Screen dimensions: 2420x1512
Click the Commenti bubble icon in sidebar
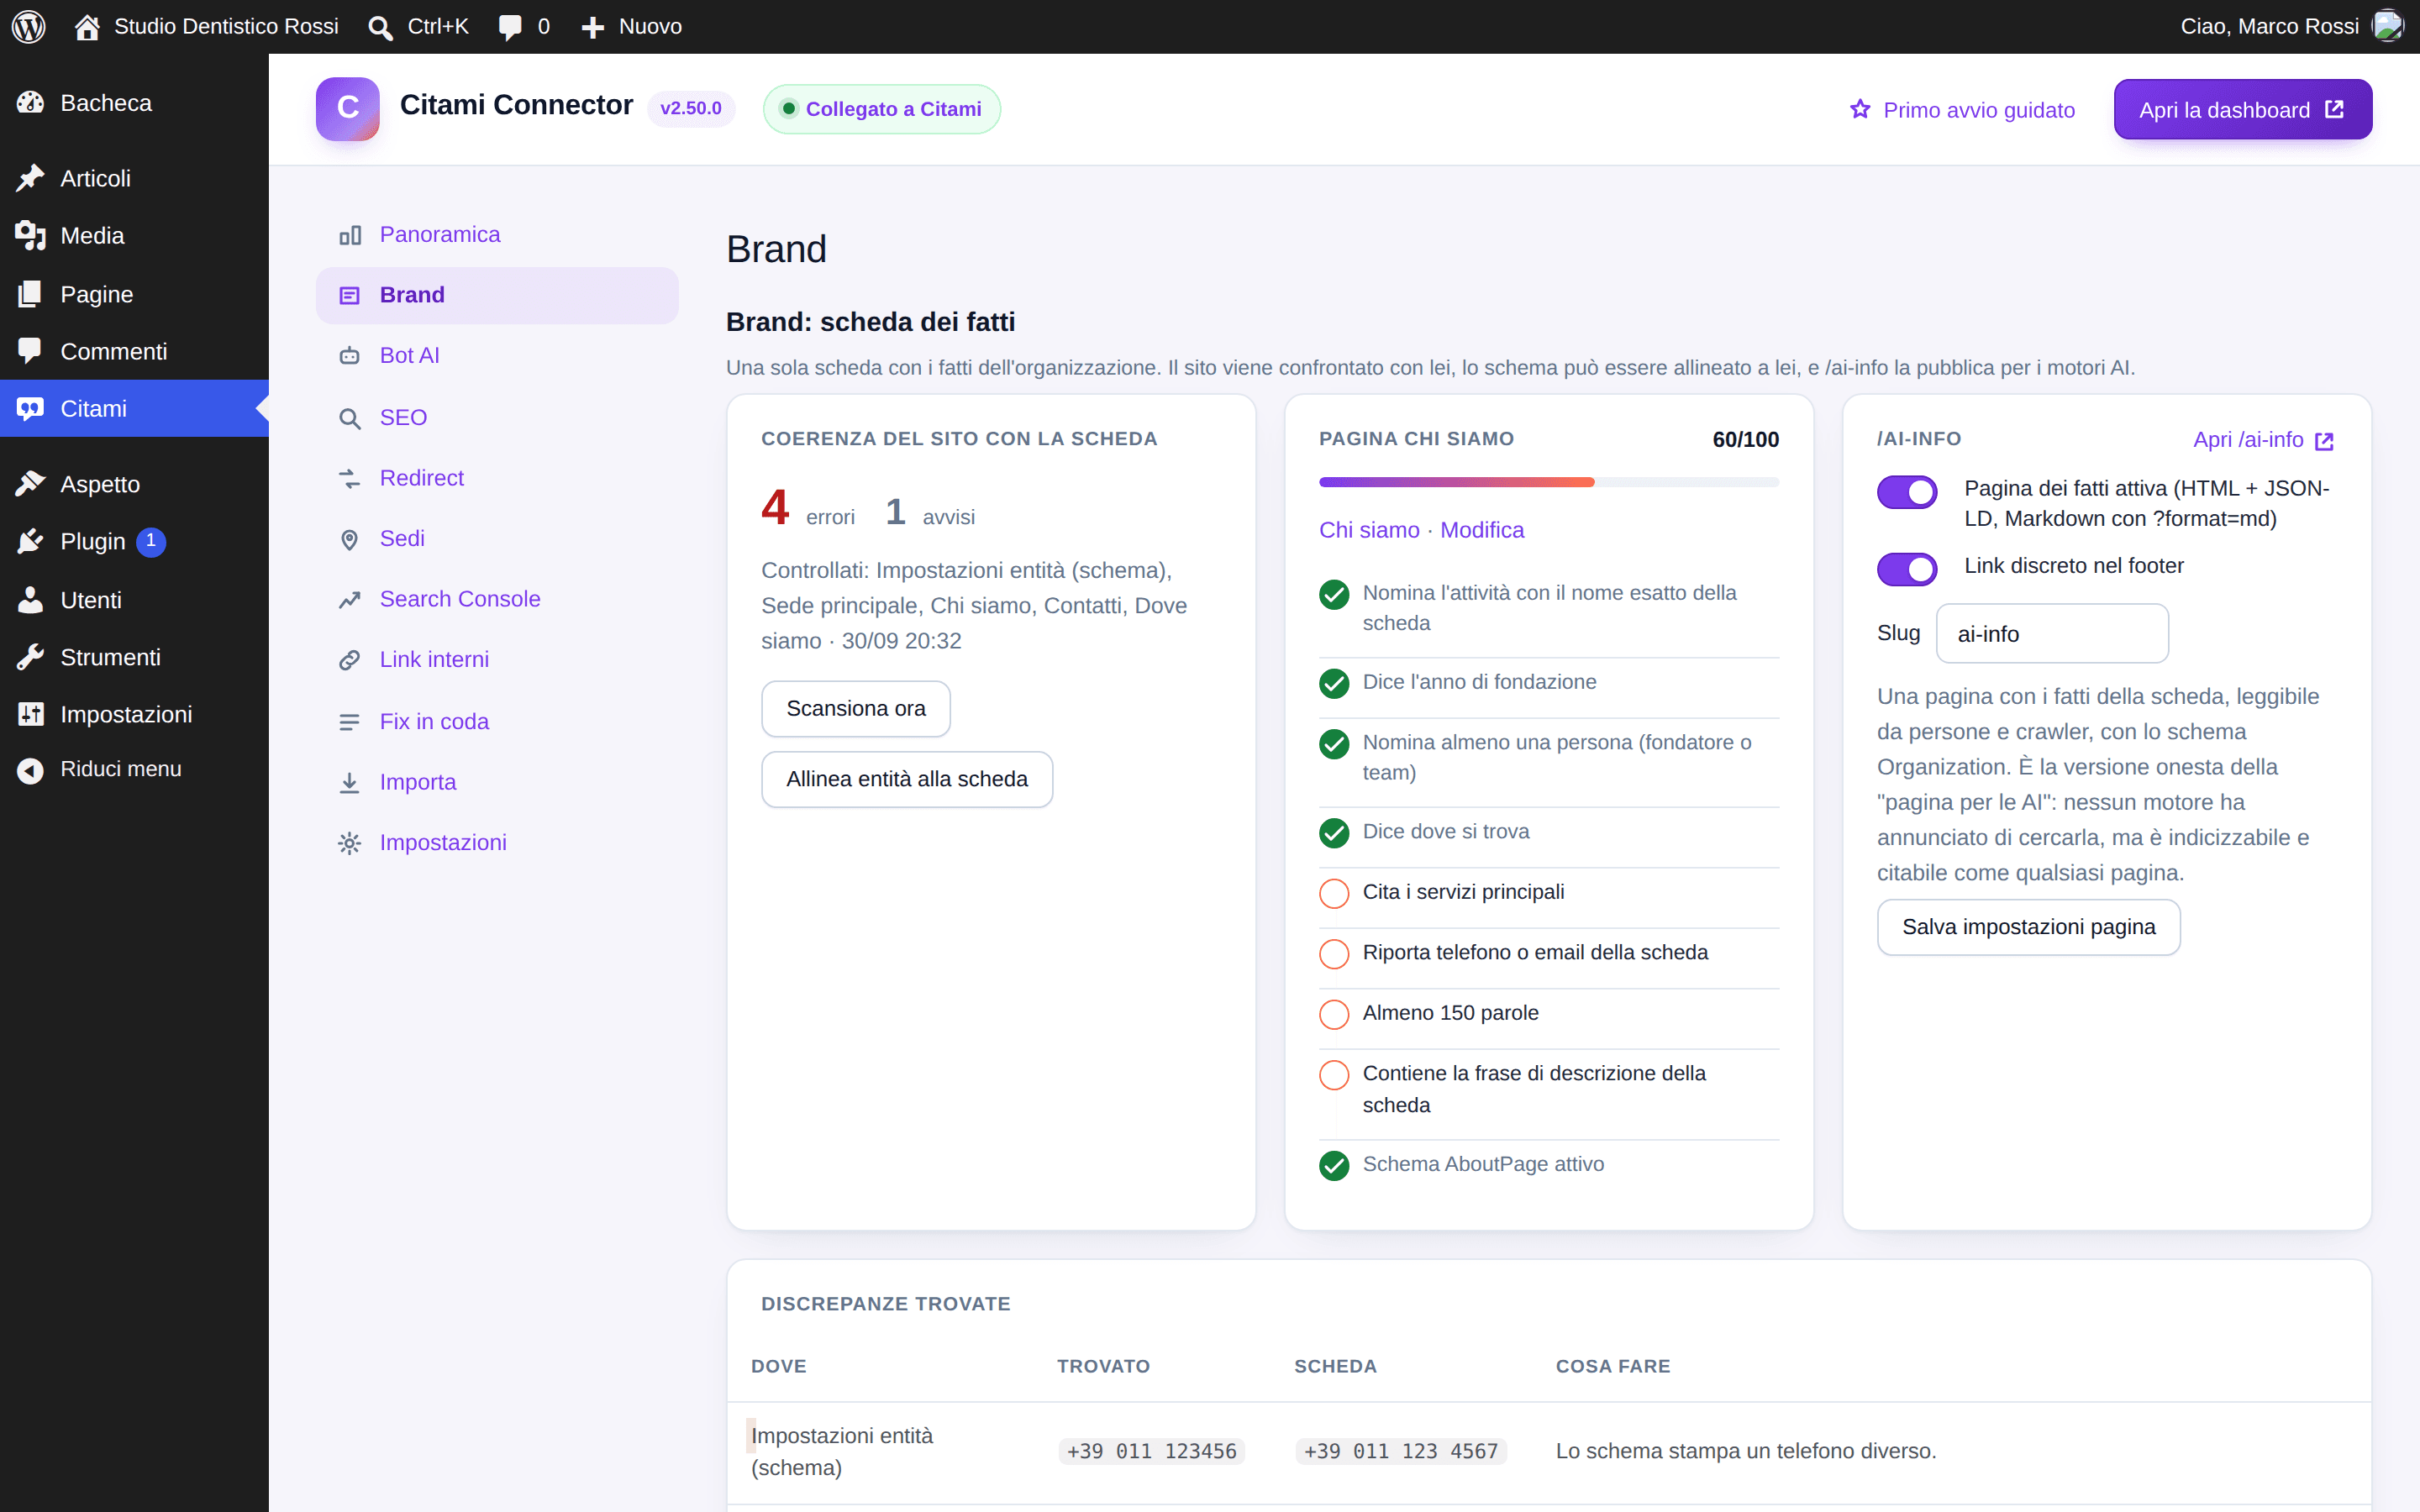click(30, 351)
